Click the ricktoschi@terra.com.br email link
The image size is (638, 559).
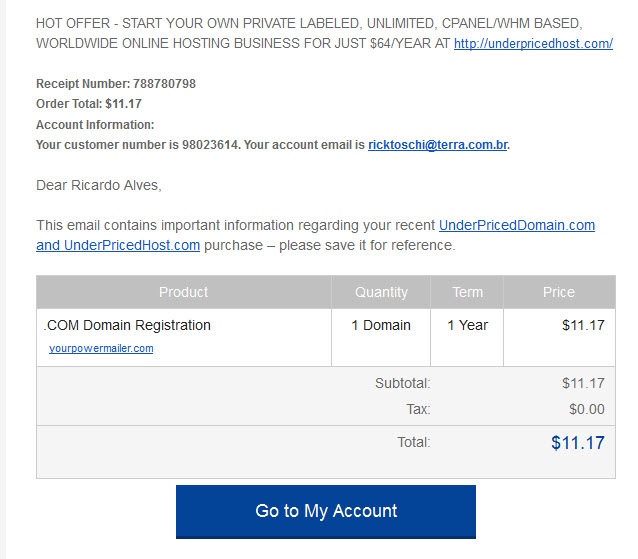(438, 145)
